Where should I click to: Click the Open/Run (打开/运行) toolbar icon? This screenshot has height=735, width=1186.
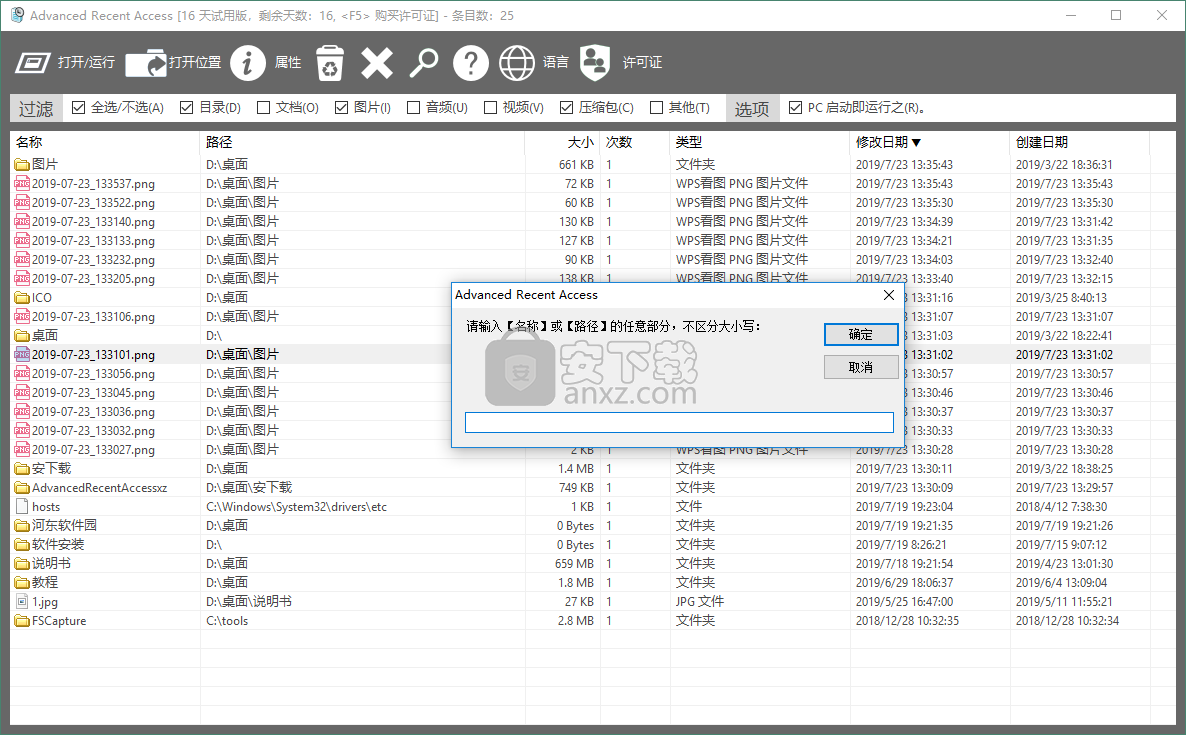click(x=33, y=63)
